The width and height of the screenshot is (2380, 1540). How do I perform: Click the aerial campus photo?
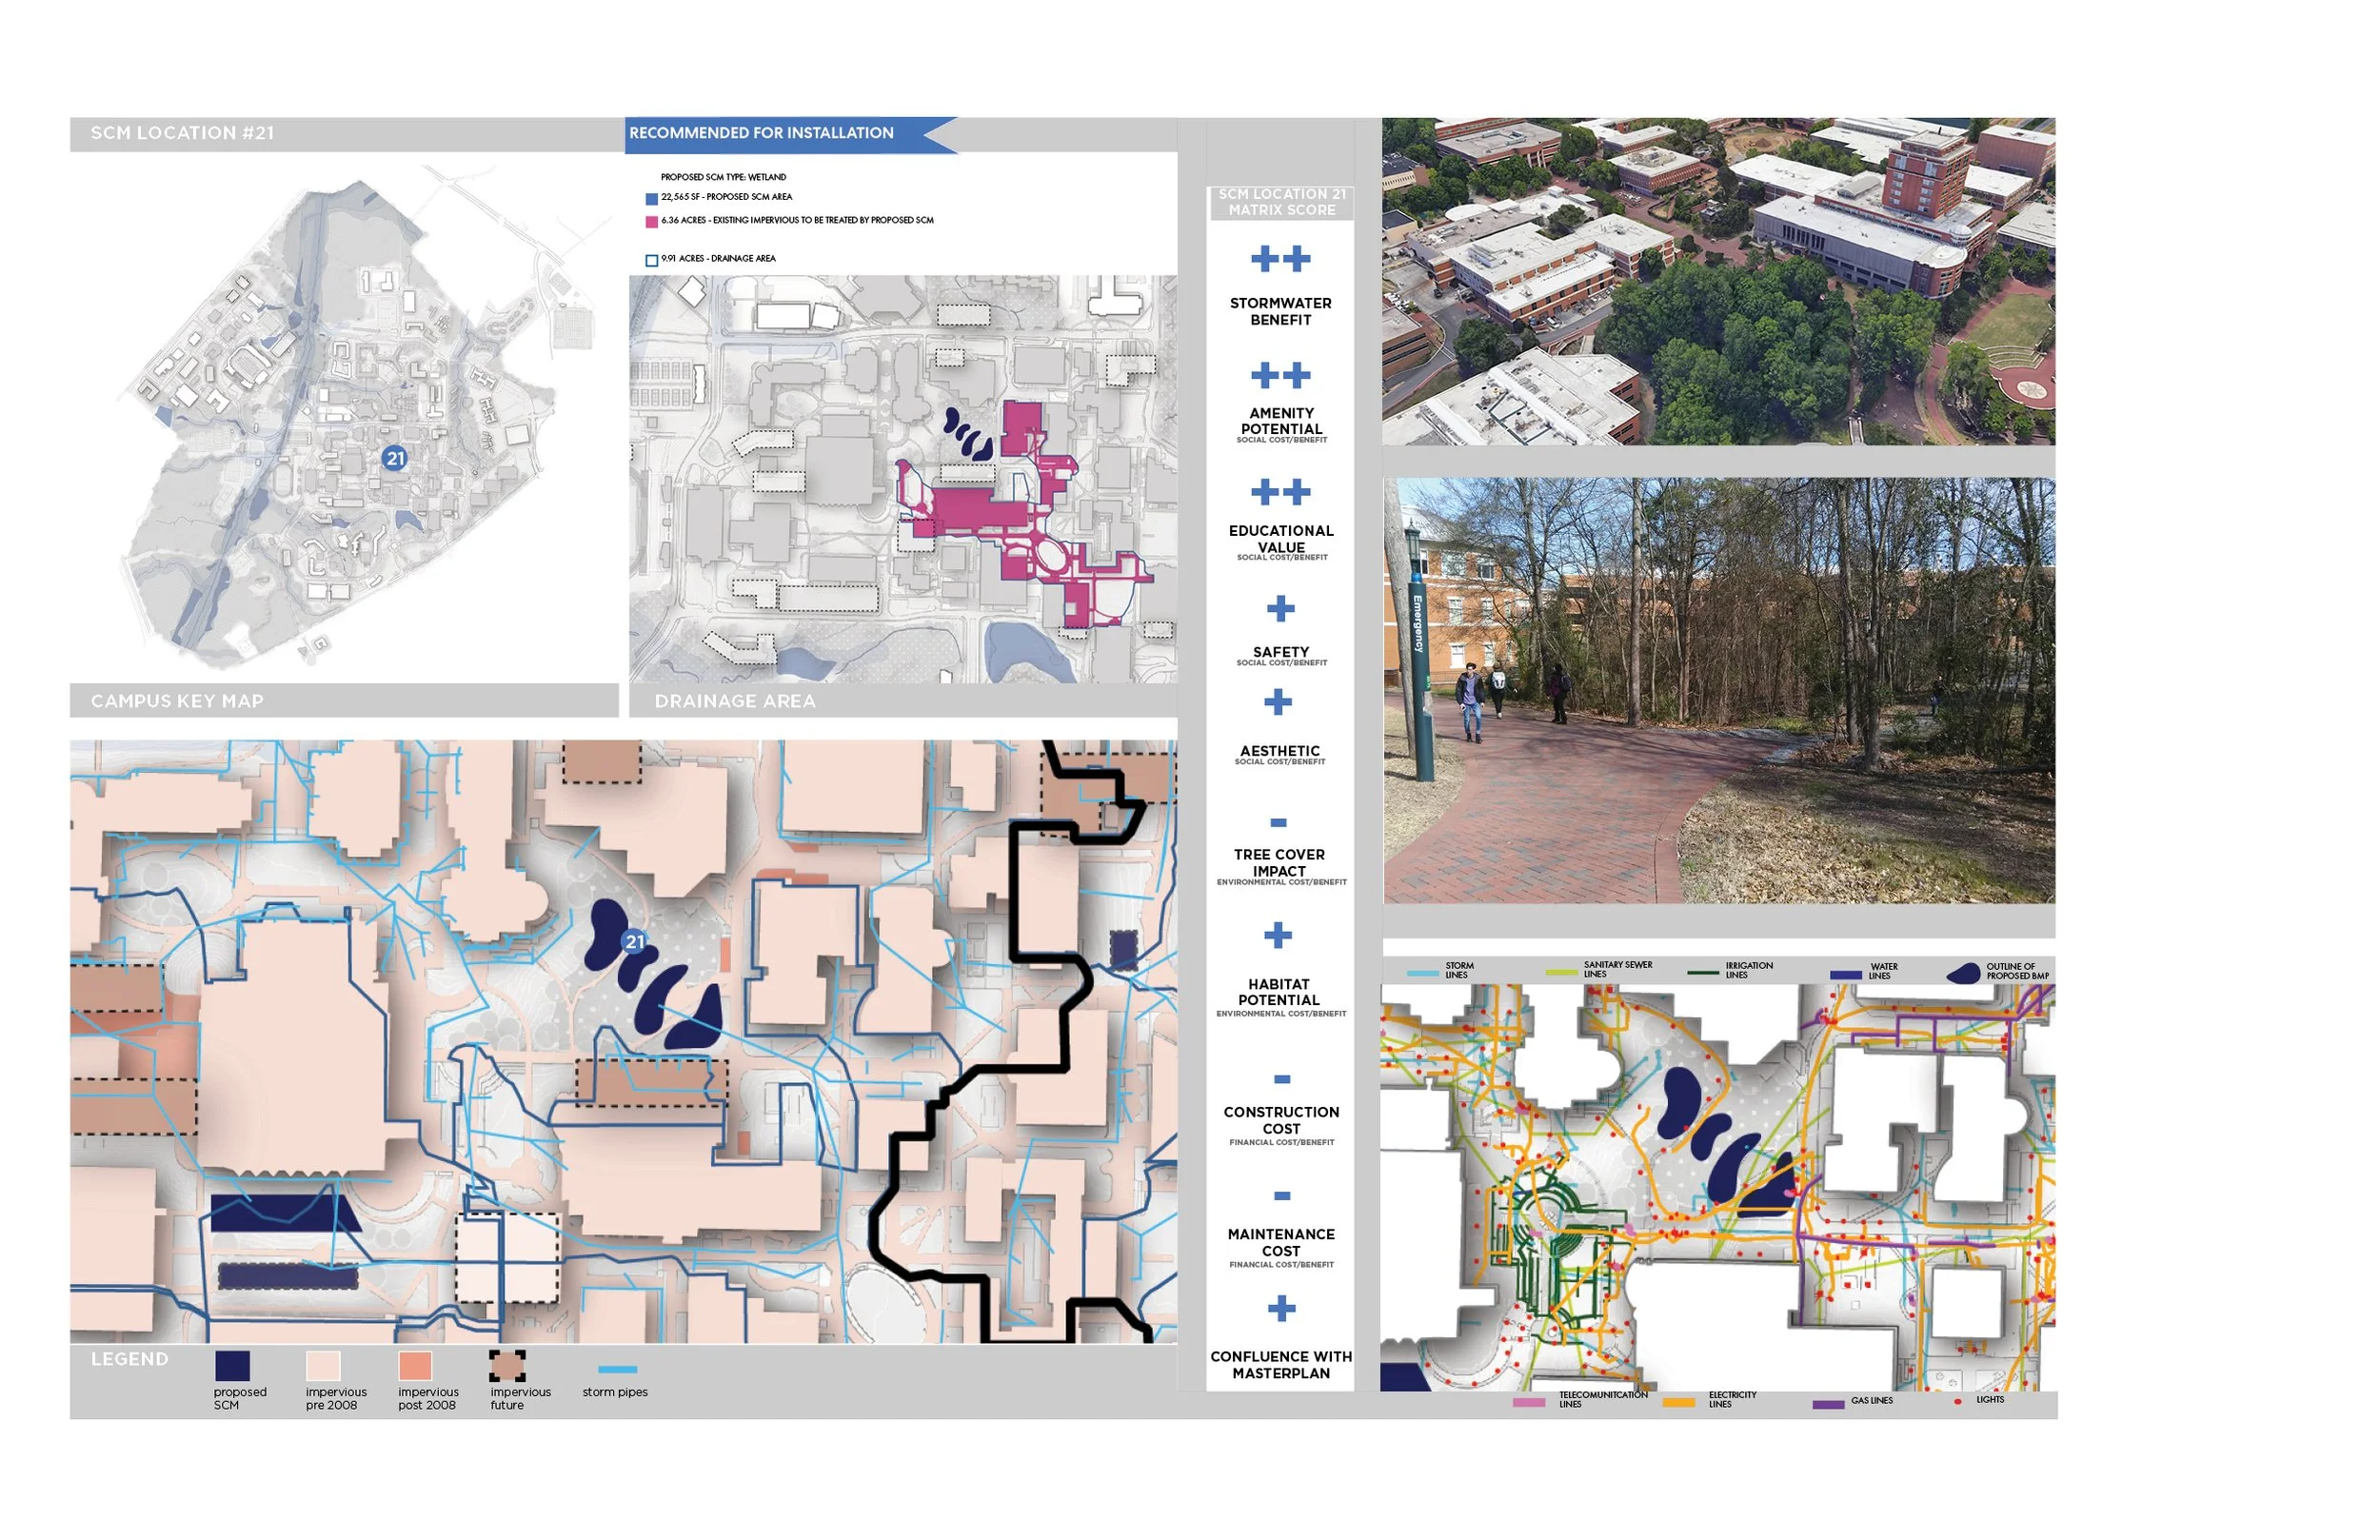1718,282
